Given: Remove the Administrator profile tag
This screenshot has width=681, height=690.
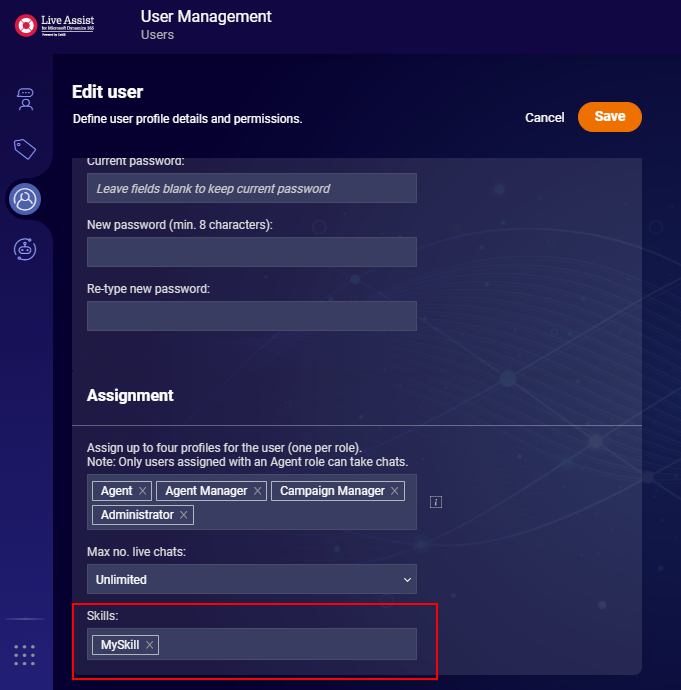Looking at the screenshot, I should tap(183, 515).
